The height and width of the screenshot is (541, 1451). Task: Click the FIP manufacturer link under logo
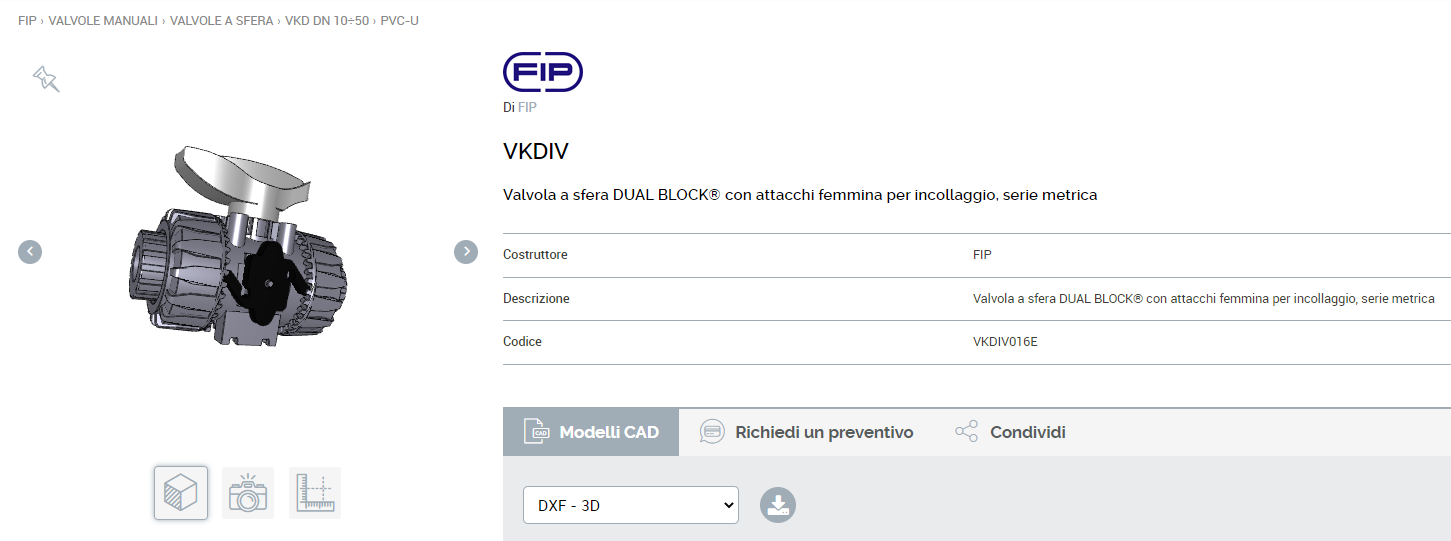coord(527,107)
